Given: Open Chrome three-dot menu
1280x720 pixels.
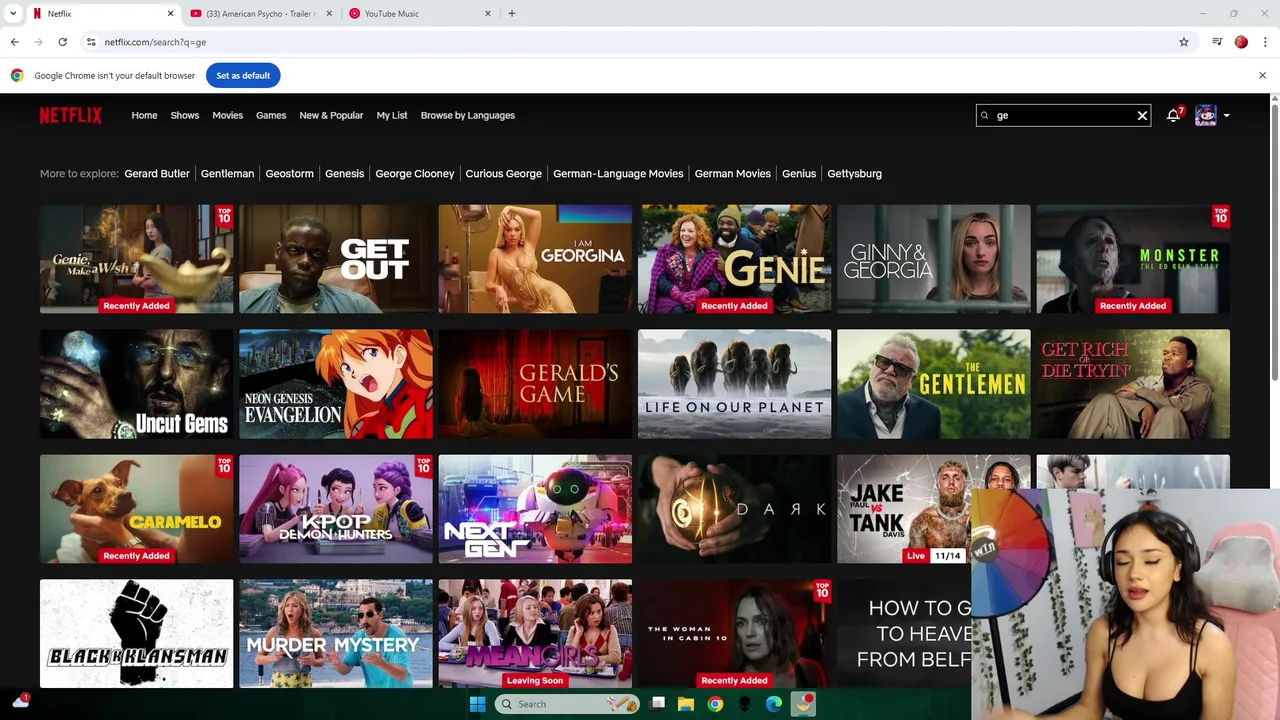Looking at the screenshot, I should [x=1265, y=42].
